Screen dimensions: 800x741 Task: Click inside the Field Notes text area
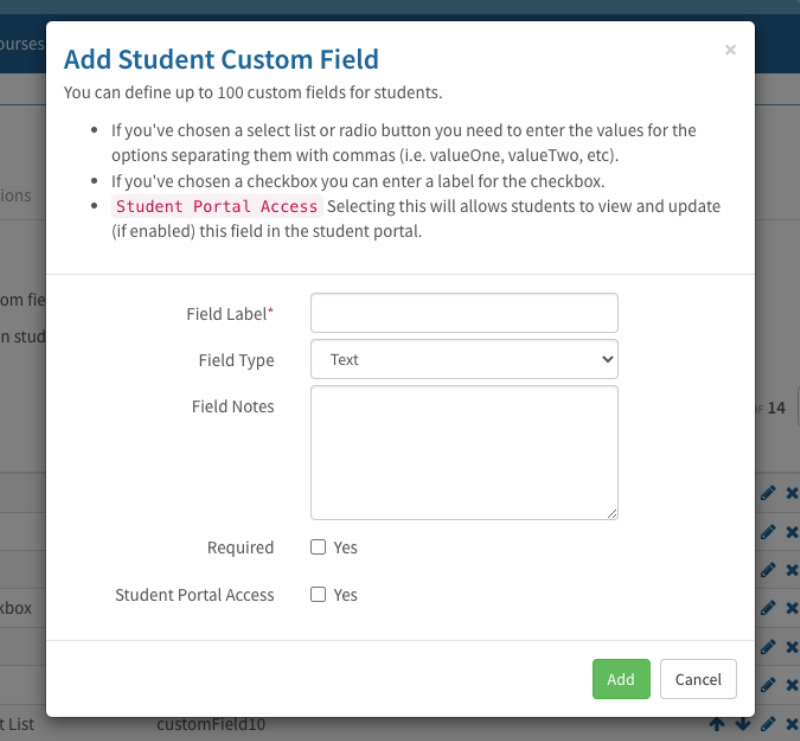pyautogui.click(x=464, y=452)
